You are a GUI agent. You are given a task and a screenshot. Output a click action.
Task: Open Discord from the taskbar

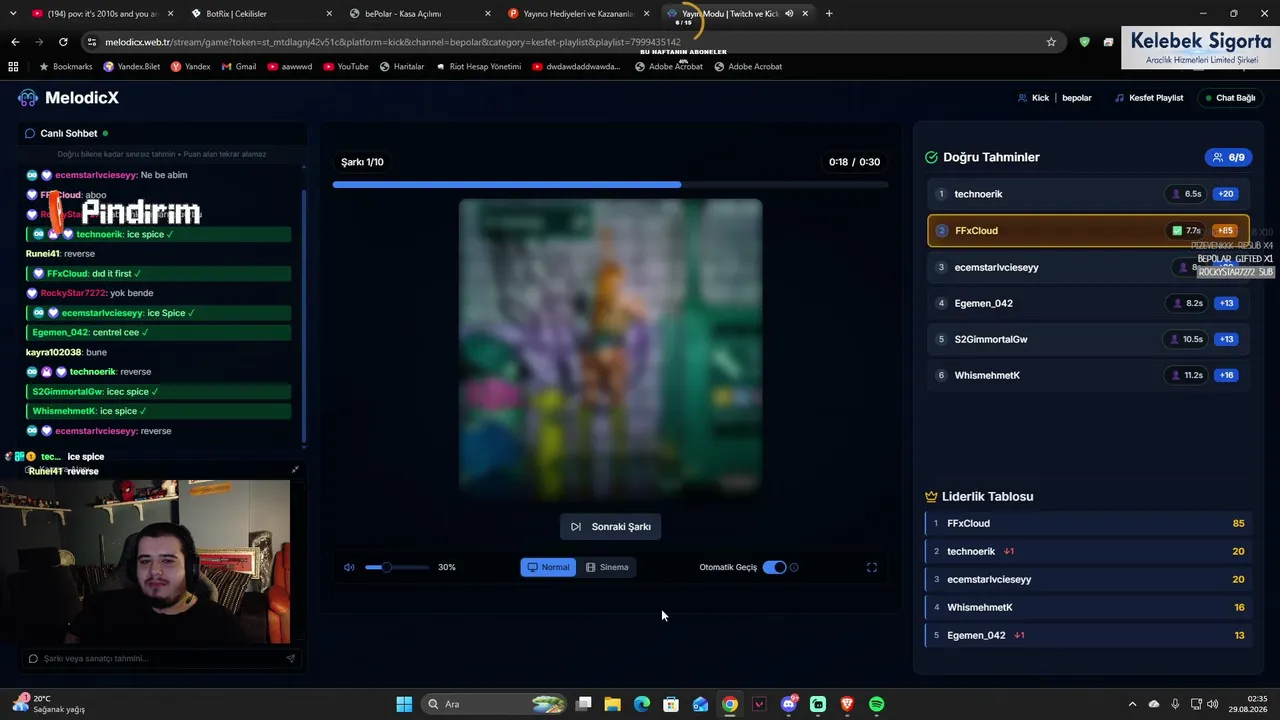(x=789, y=704)
